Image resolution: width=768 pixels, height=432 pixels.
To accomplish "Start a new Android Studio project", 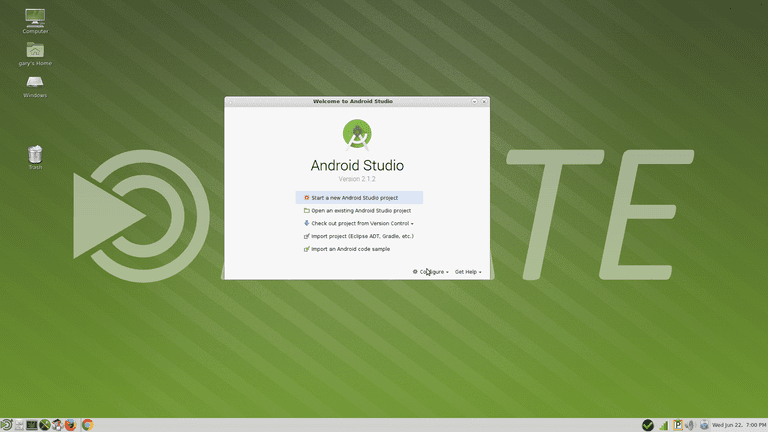I will tap(359, 198).
